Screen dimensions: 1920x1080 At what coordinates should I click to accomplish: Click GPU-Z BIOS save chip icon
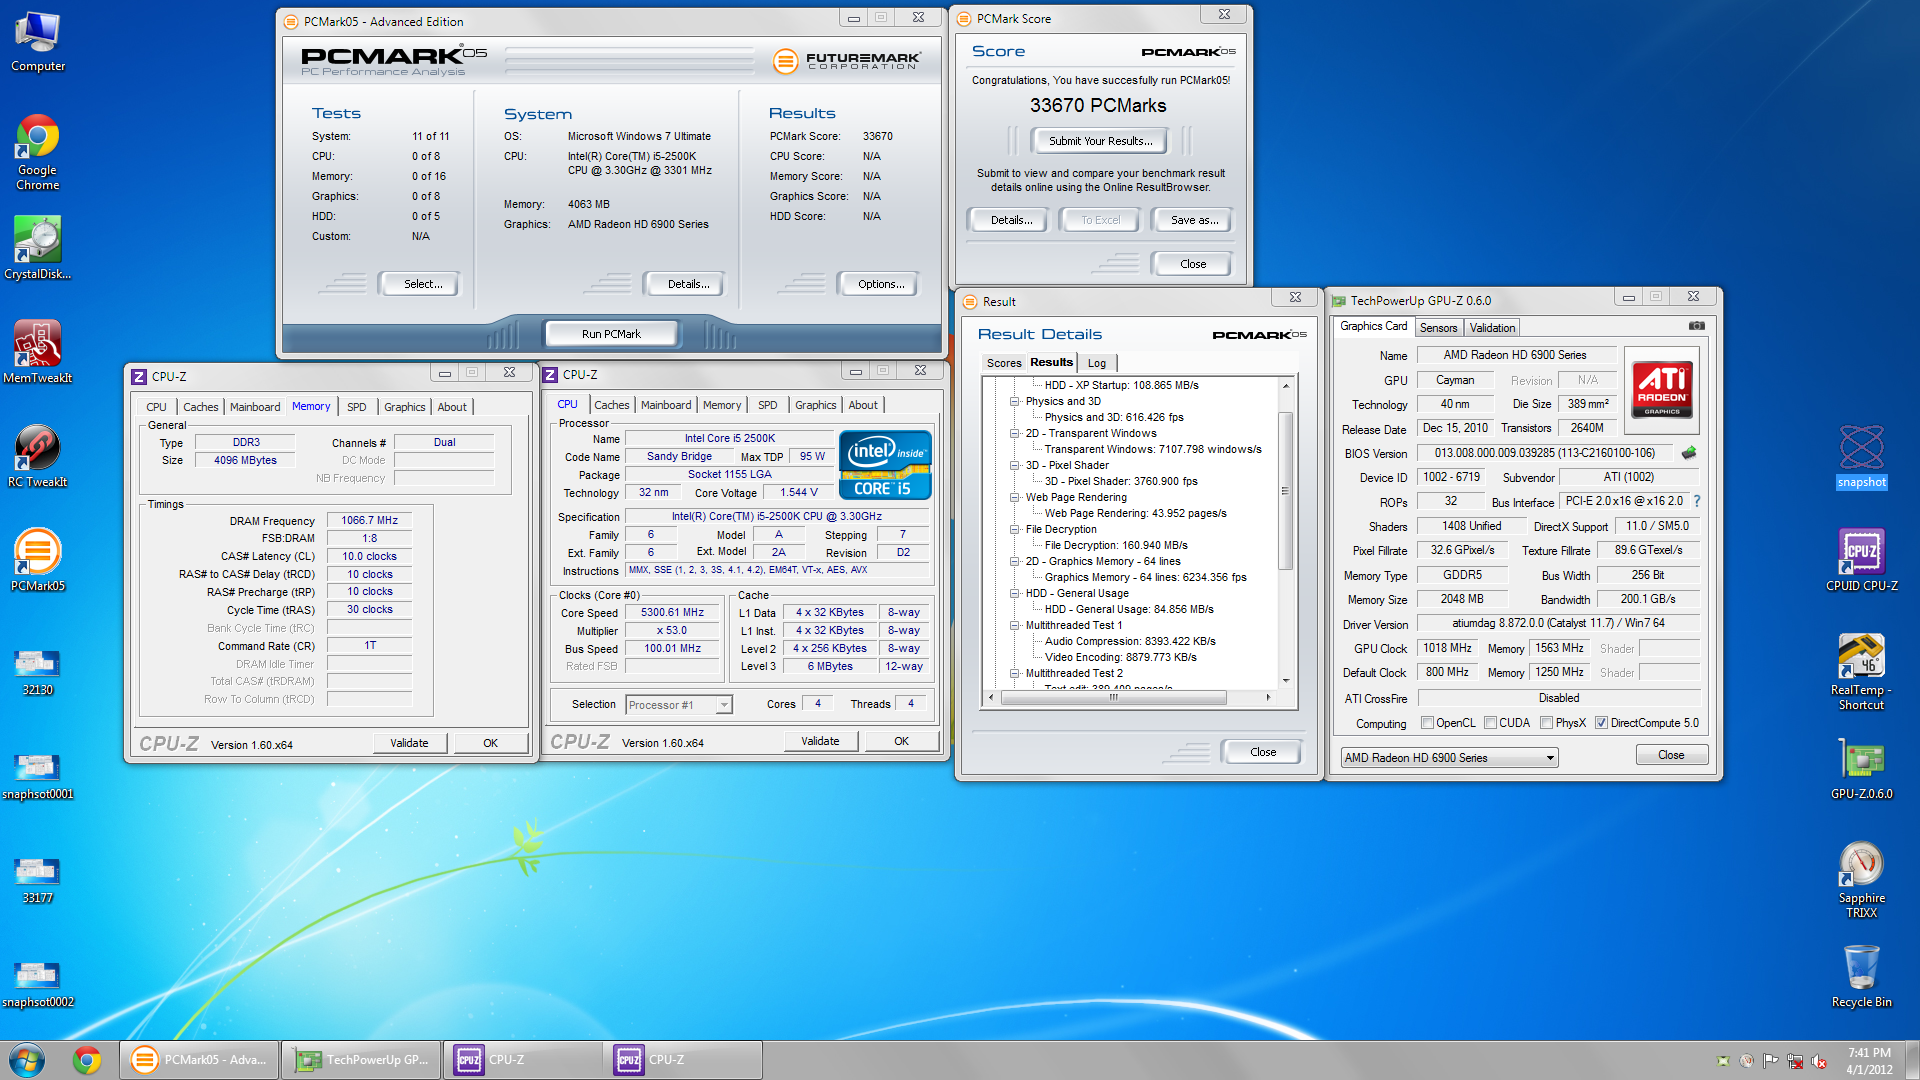(1689, 453)
